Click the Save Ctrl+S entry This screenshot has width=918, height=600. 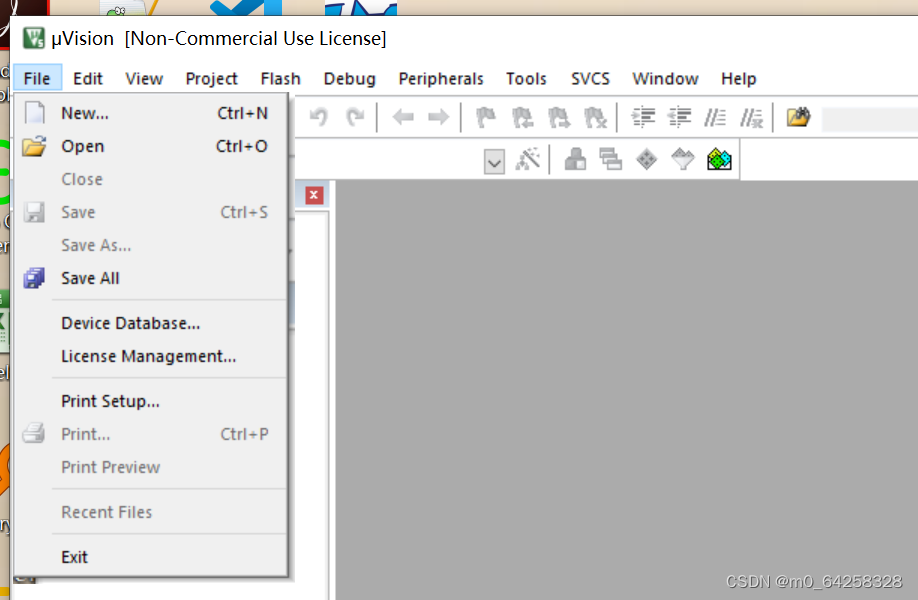pos(151,212)
